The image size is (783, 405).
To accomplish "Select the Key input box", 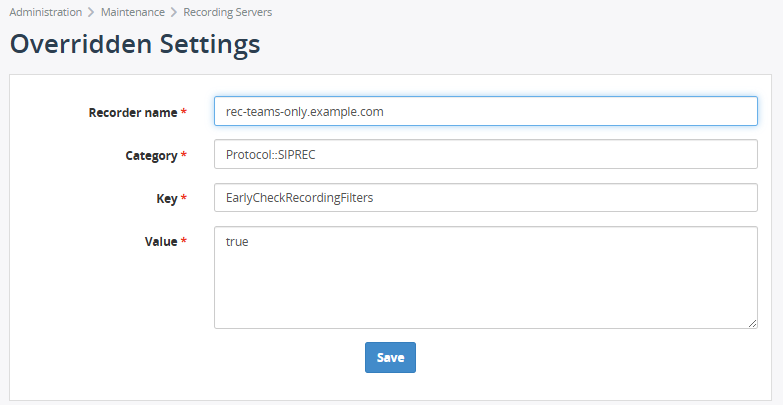I will point(485,198).
